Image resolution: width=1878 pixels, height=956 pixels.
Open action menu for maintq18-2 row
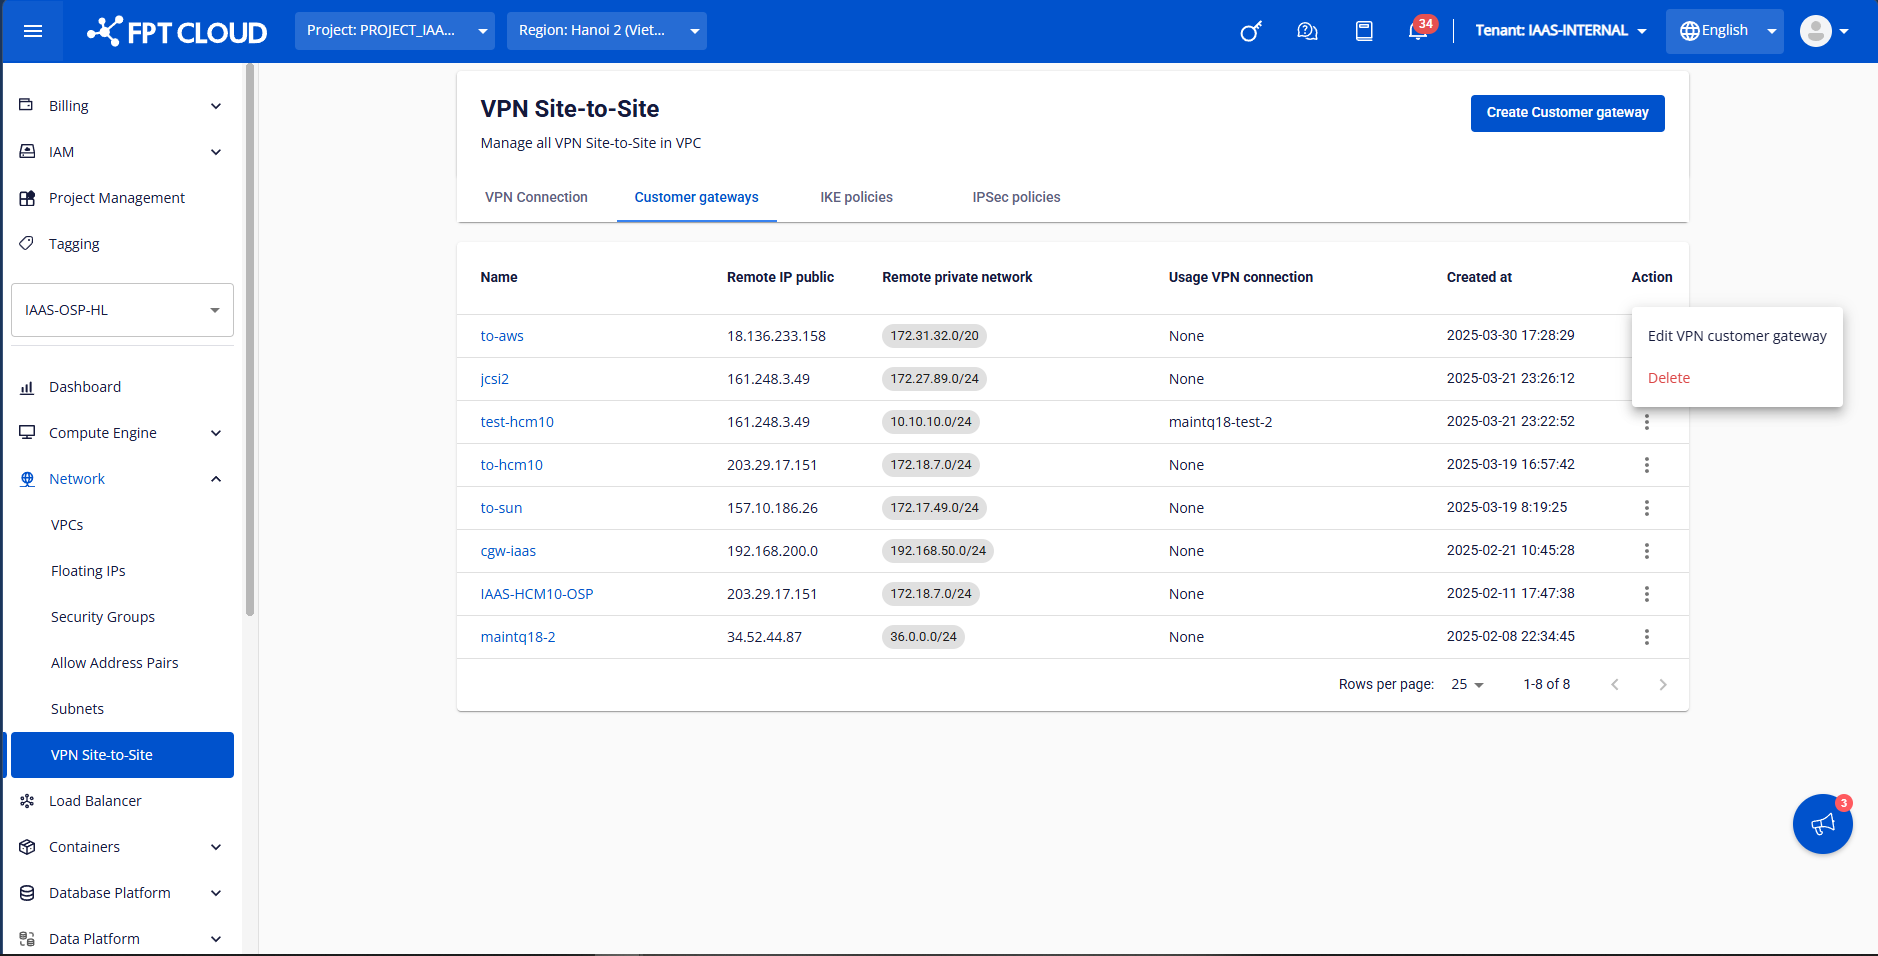(x=1646, y=637)
